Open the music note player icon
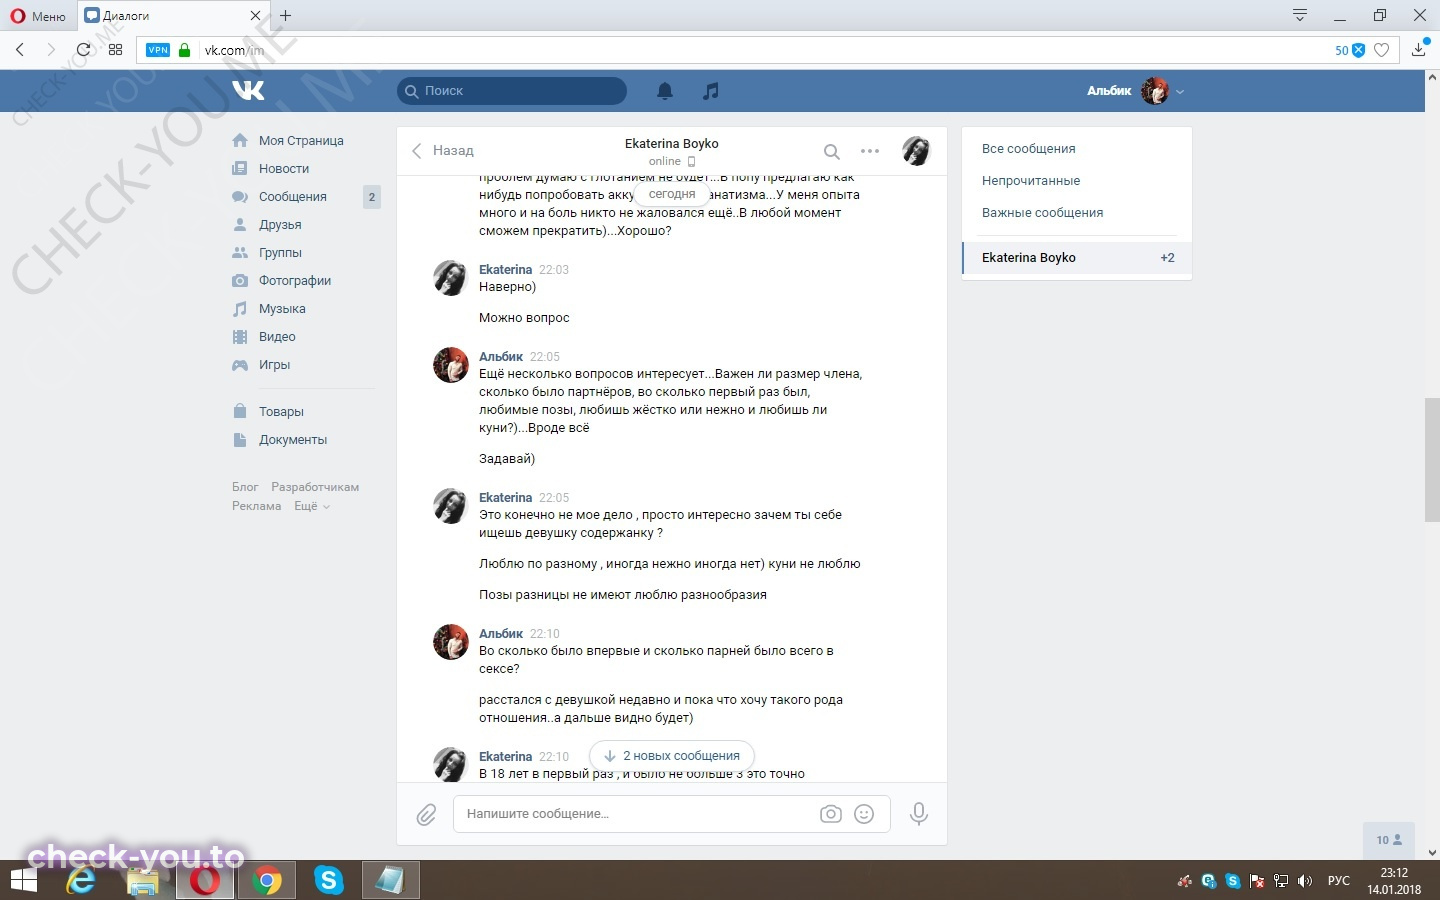 (711, 91)
